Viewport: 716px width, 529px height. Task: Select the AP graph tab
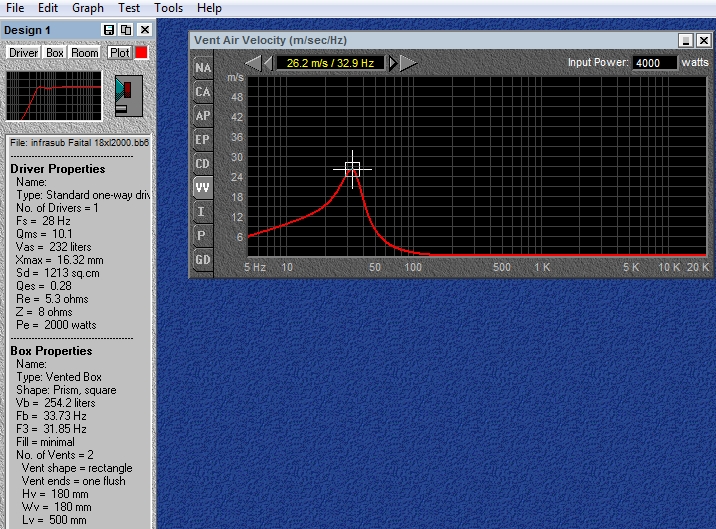[203, 116]
